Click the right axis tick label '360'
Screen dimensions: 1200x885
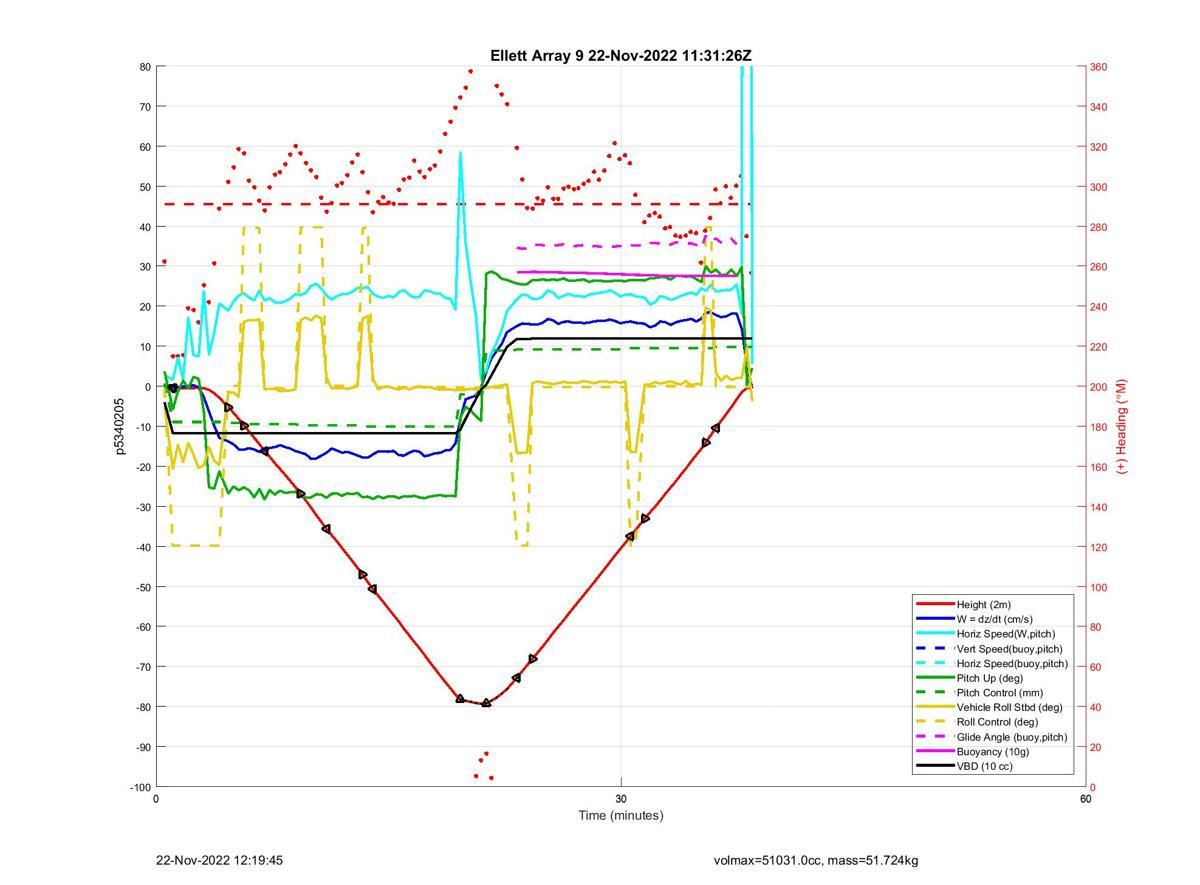click(1099, 67)
